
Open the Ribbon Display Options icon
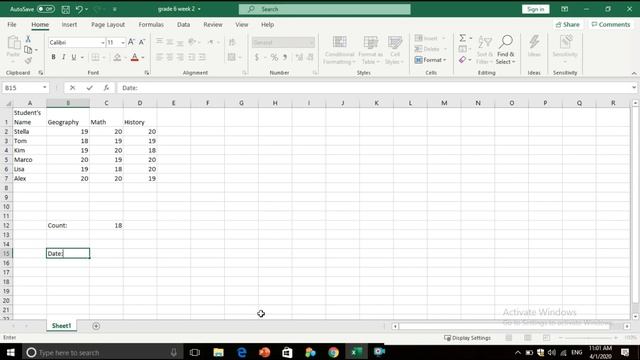[x=564, y=9]
